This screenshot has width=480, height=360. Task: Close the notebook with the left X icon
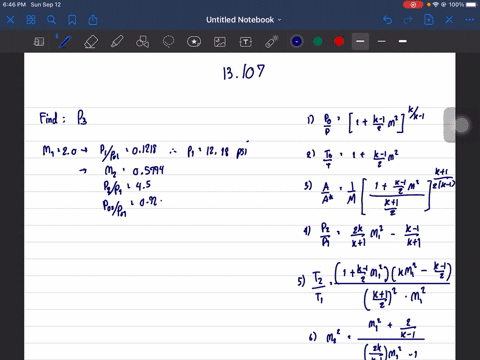coord(10,20)
